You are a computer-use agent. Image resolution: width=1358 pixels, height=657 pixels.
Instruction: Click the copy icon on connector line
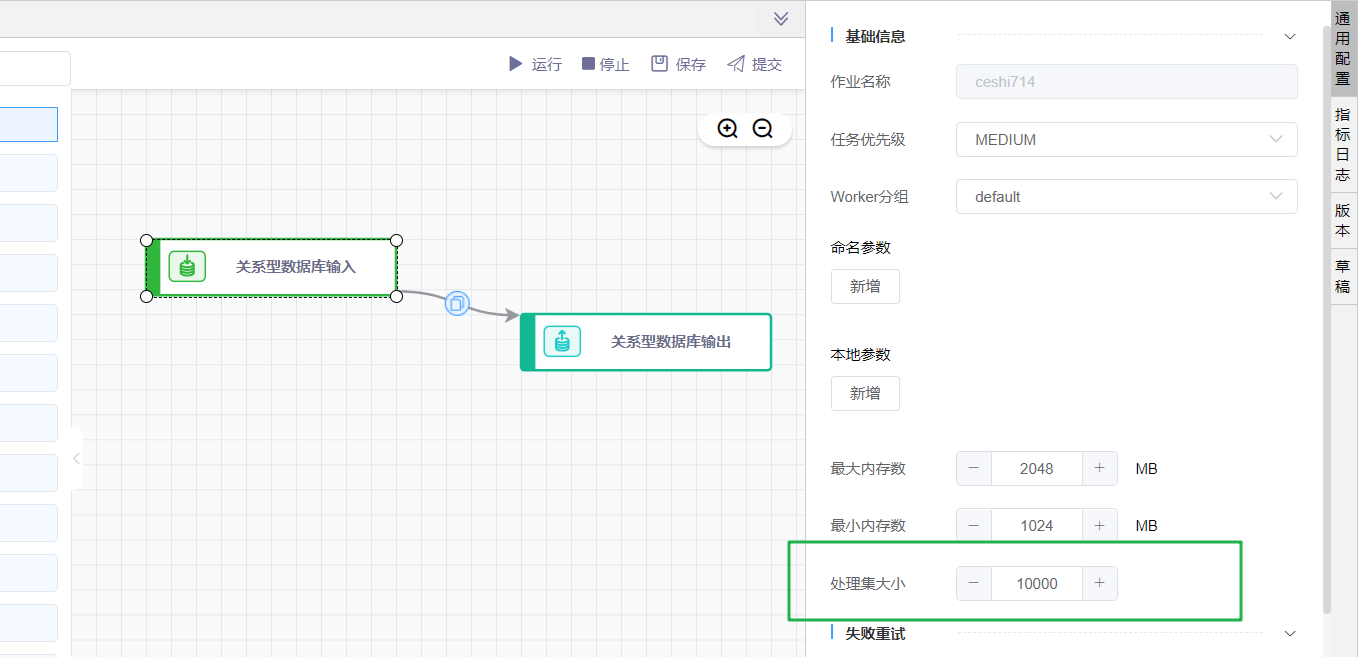click(457, 303)
